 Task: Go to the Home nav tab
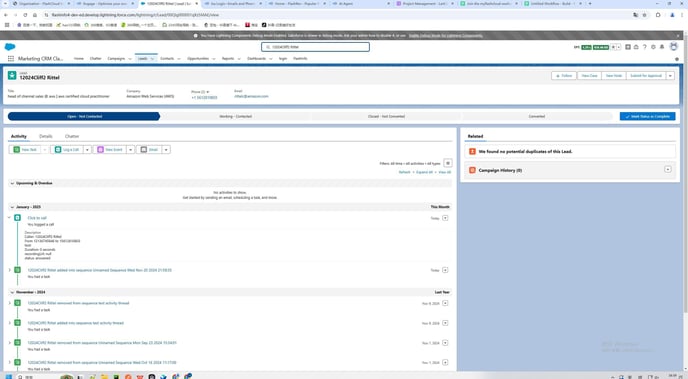click(x=79, y=58)
